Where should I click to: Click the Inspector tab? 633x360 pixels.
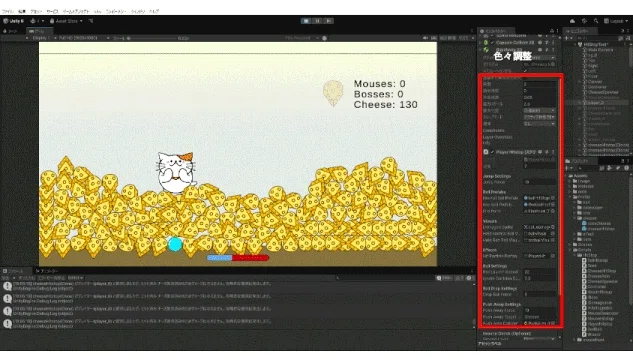click(x=496, y=31)
